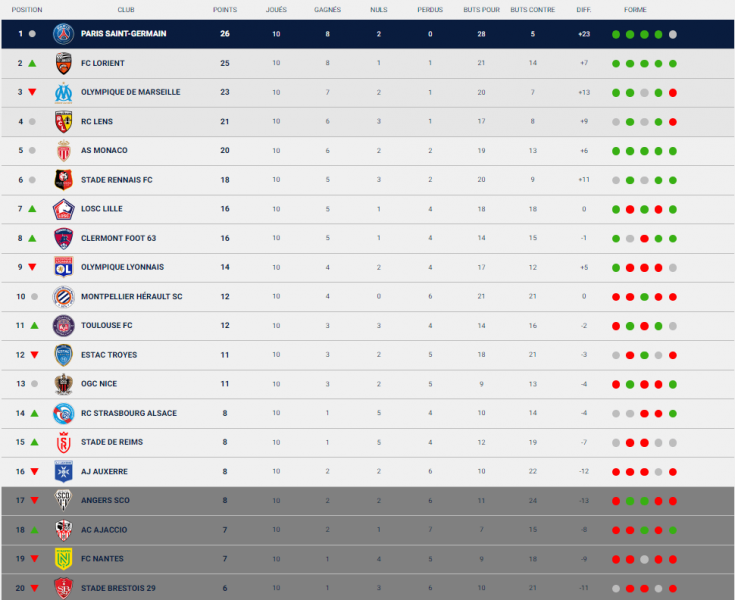Viewport: 735px width, 600px height.
Task: Open the Clermont Foot 63 team link
Action: [x=119, y=238]
